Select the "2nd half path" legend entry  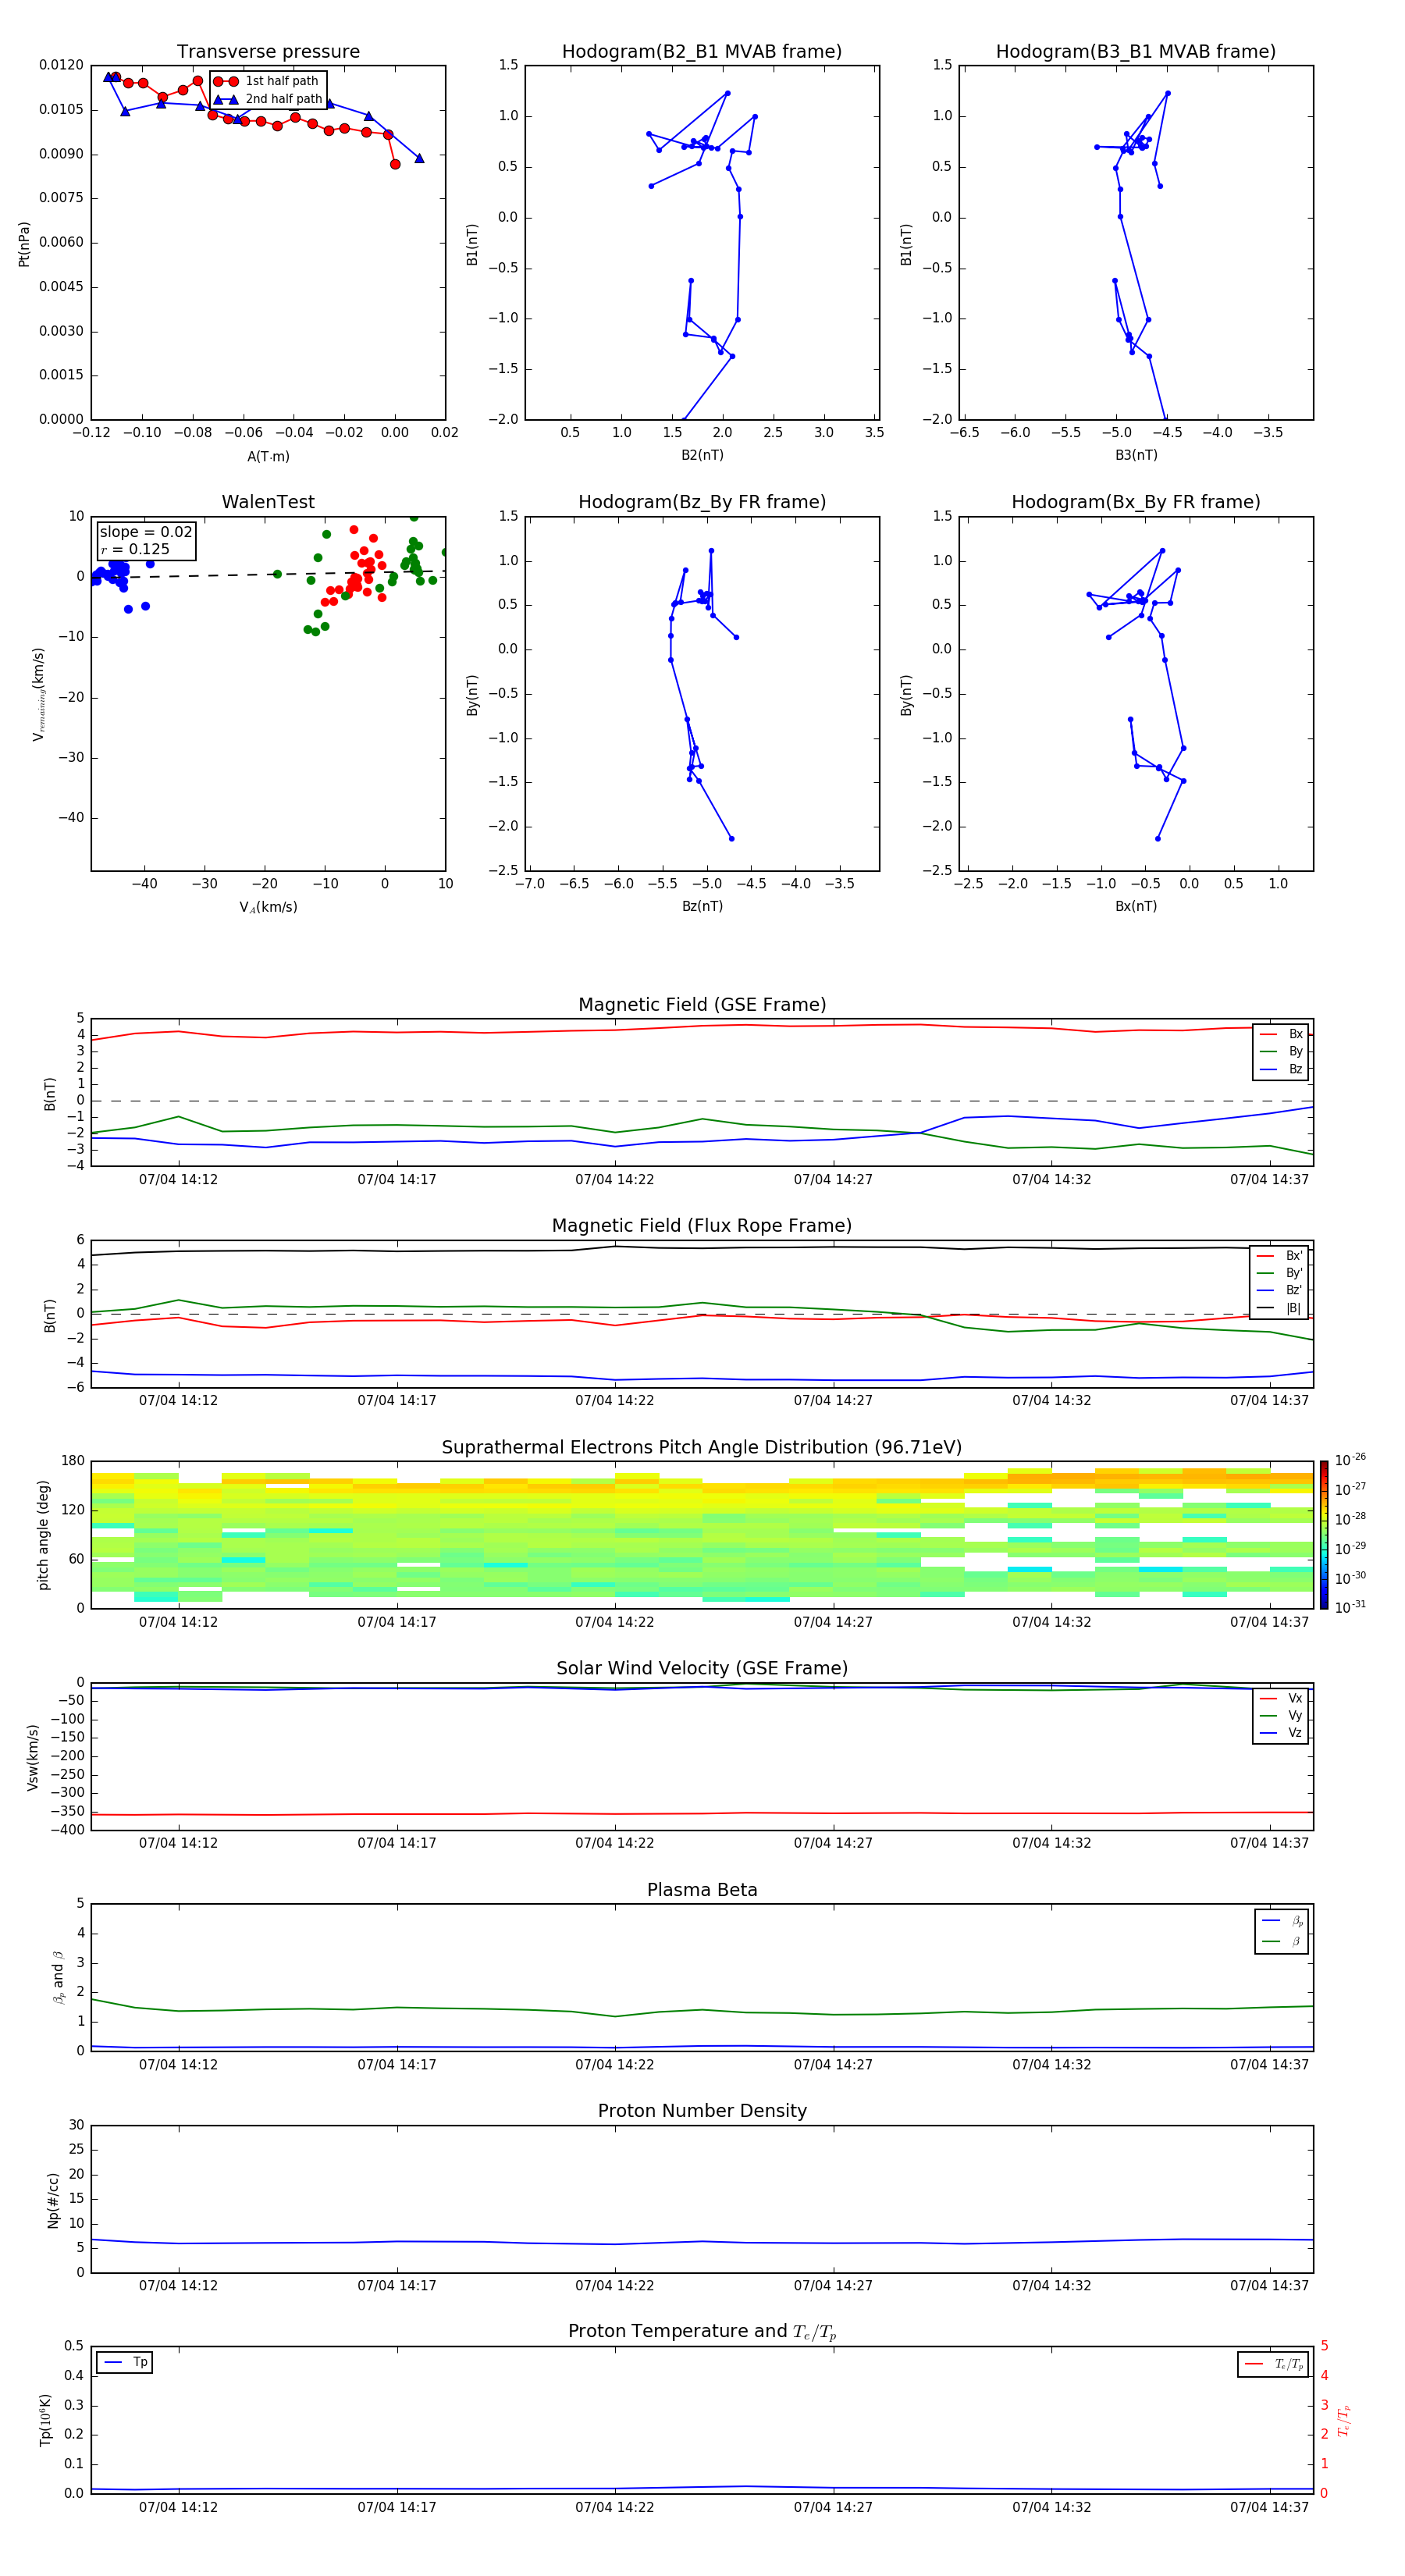[x=268, y=99]
